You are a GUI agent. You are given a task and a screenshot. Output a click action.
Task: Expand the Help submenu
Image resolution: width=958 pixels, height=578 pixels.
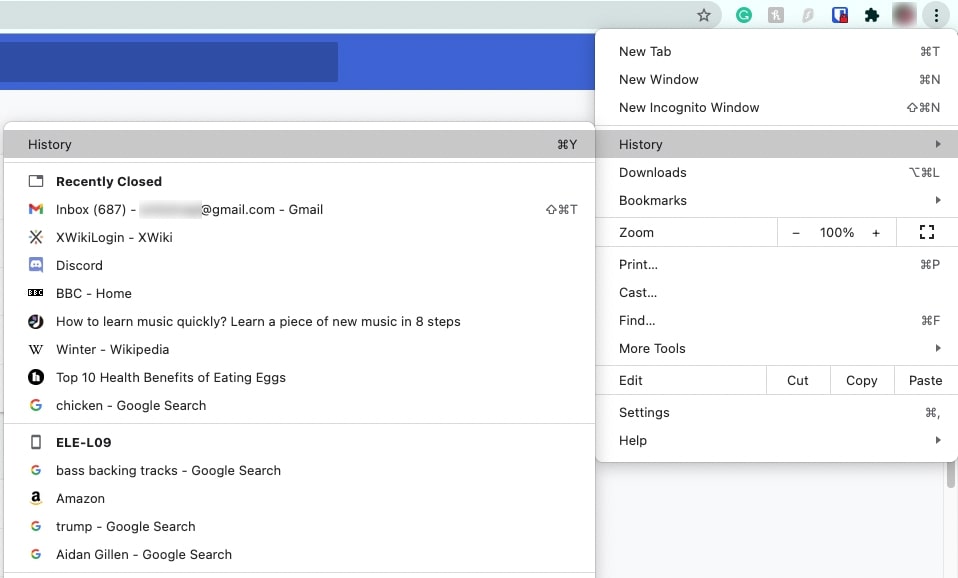point(777,441)
